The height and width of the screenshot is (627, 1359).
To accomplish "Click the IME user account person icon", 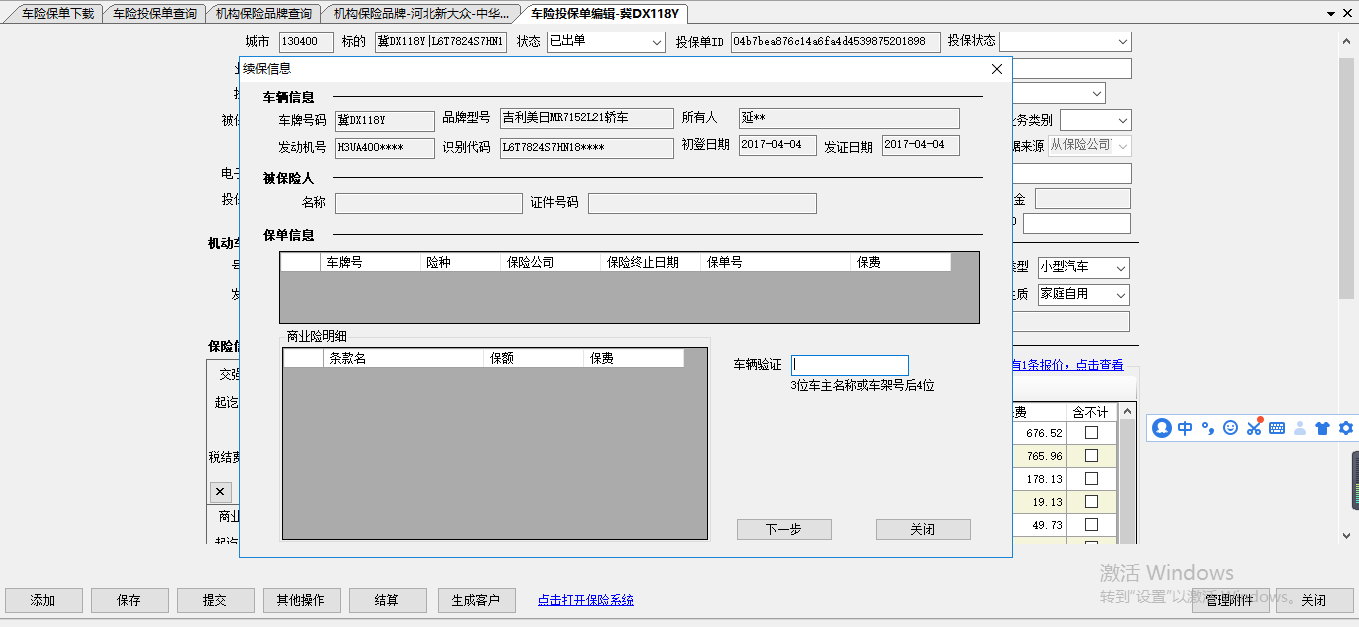I will click(x=1300, y=428).
